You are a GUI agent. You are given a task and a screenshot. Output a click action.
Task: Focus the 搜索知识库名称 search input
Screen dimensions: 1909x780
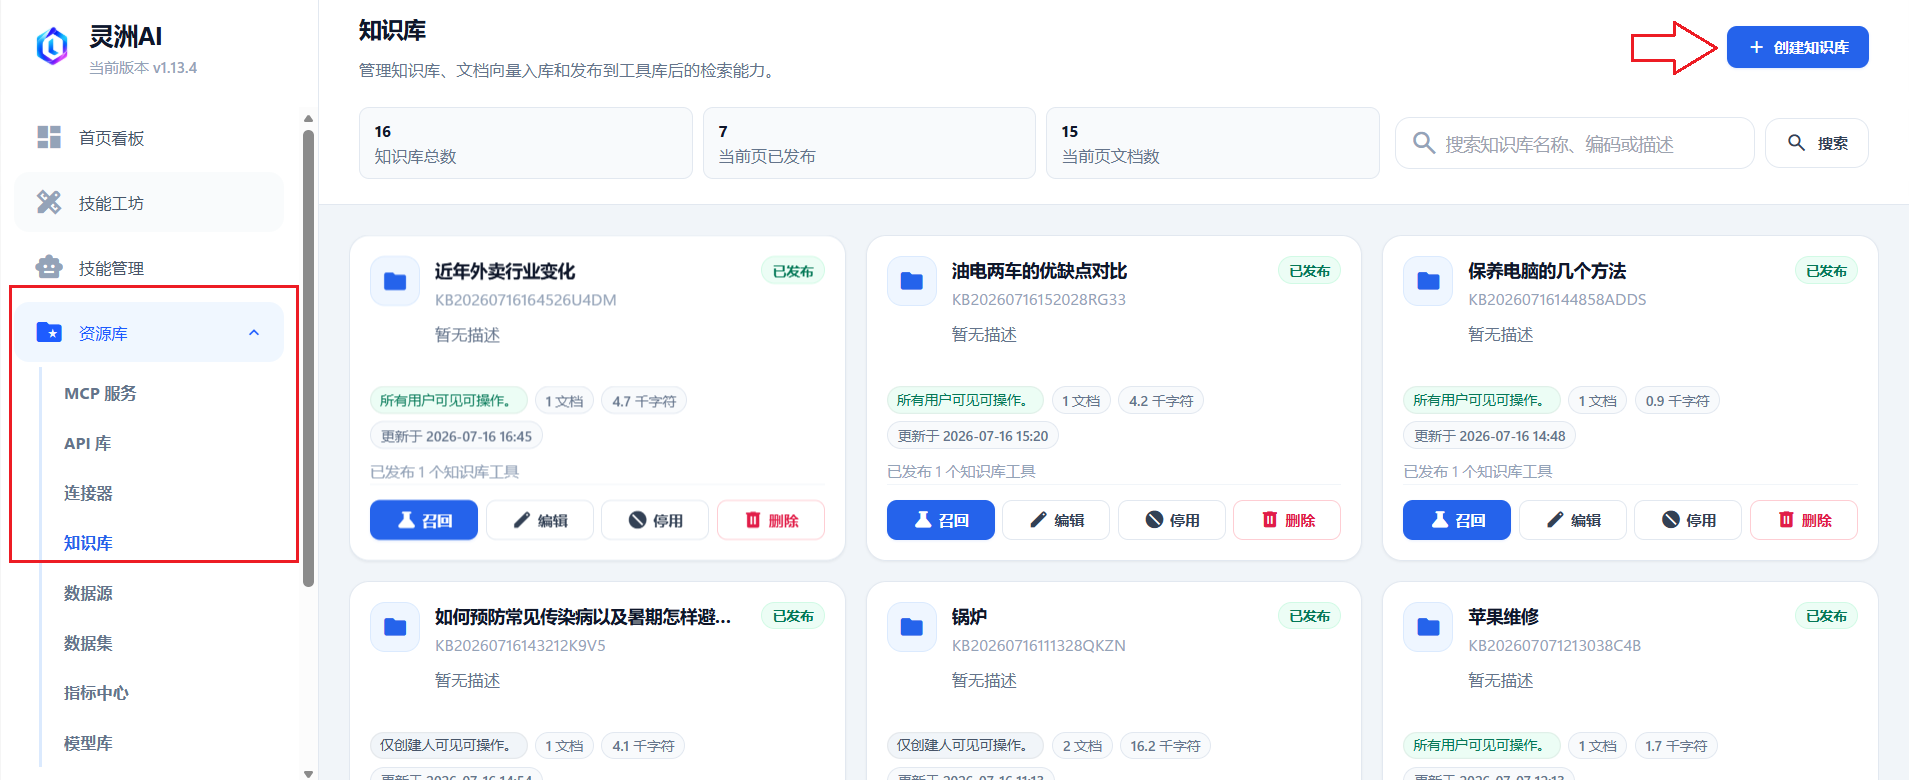point(1575,143)
